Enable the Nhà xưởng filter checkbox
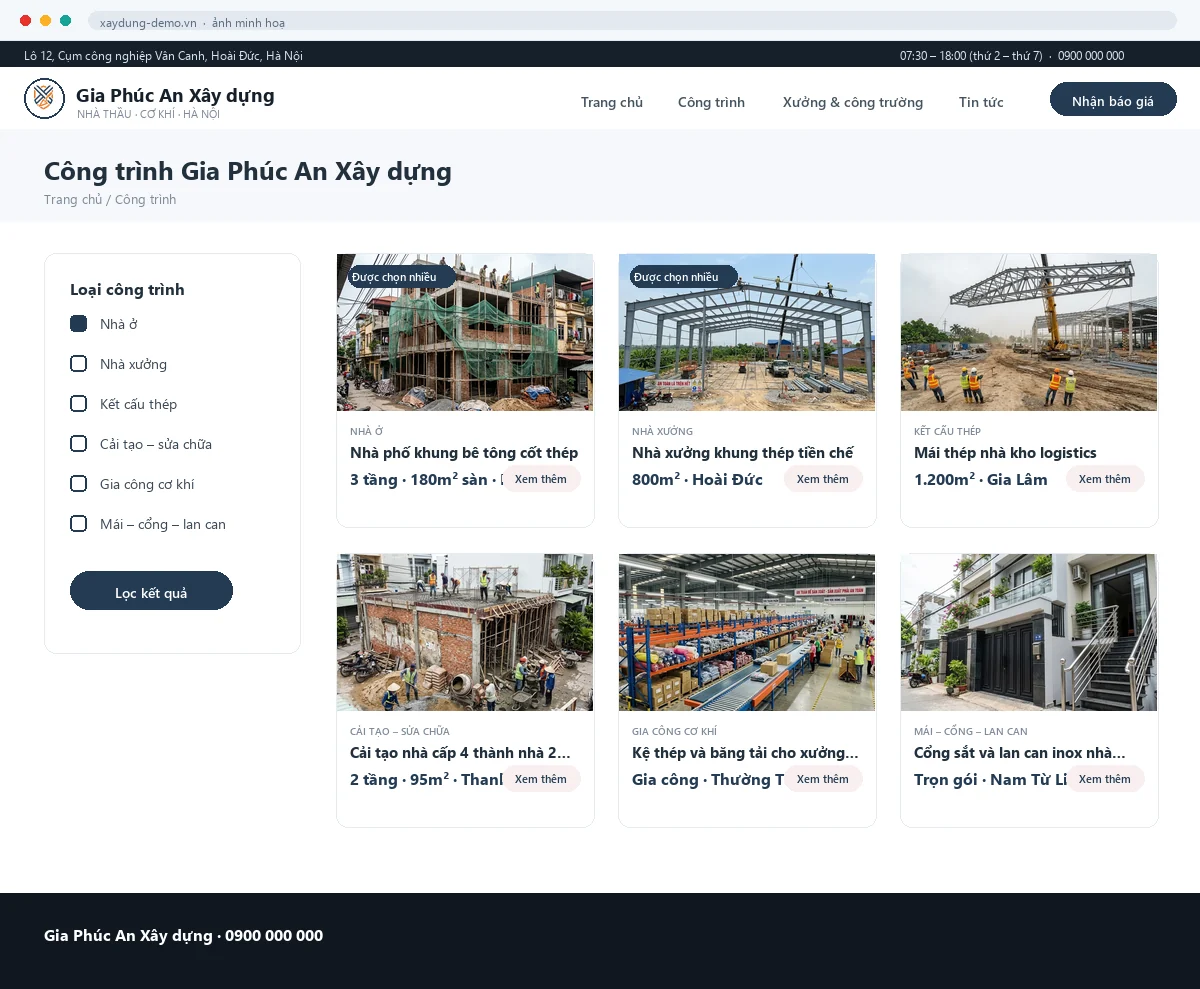Image resolution: width=1200 pixels, height=989 pixels. coord(79,364)
